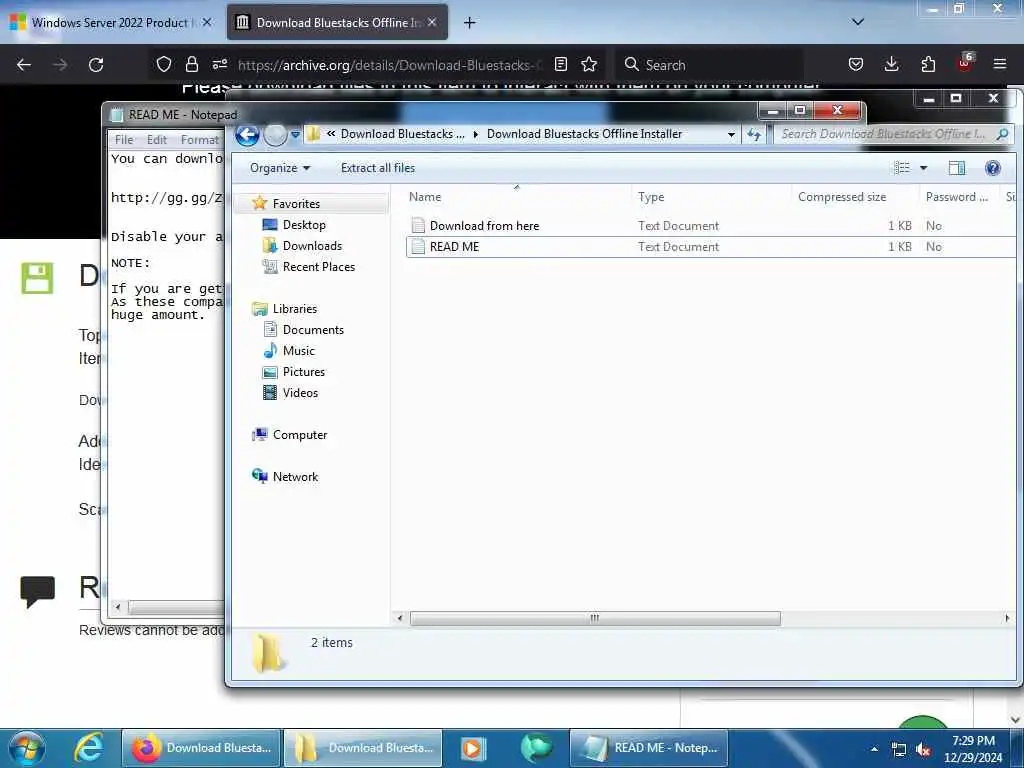Click the Explorer search field
Viewport: 1024px width, 768px height.
891,134
